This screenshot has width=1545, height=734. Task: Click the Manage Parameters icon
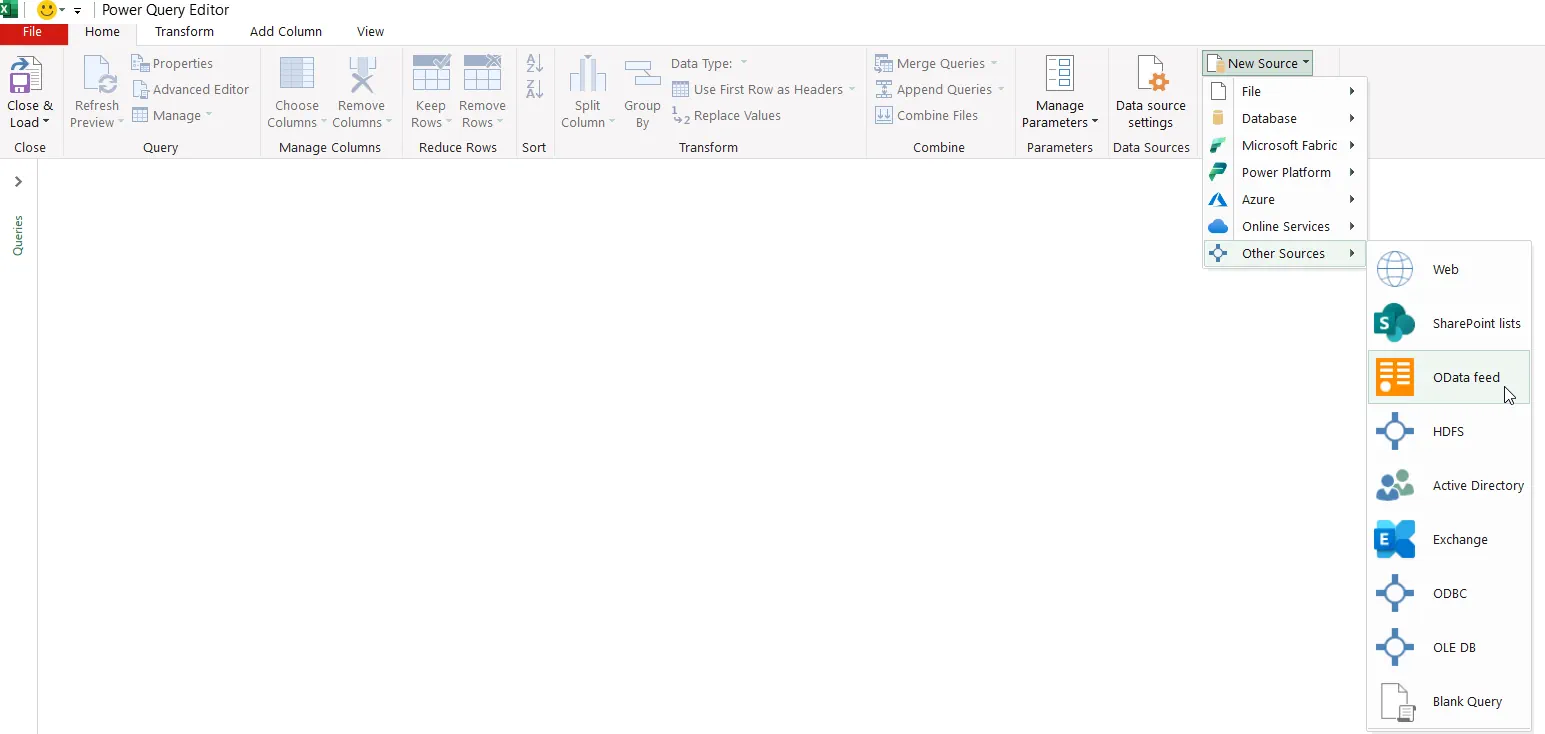click(x=1059, y=76)
